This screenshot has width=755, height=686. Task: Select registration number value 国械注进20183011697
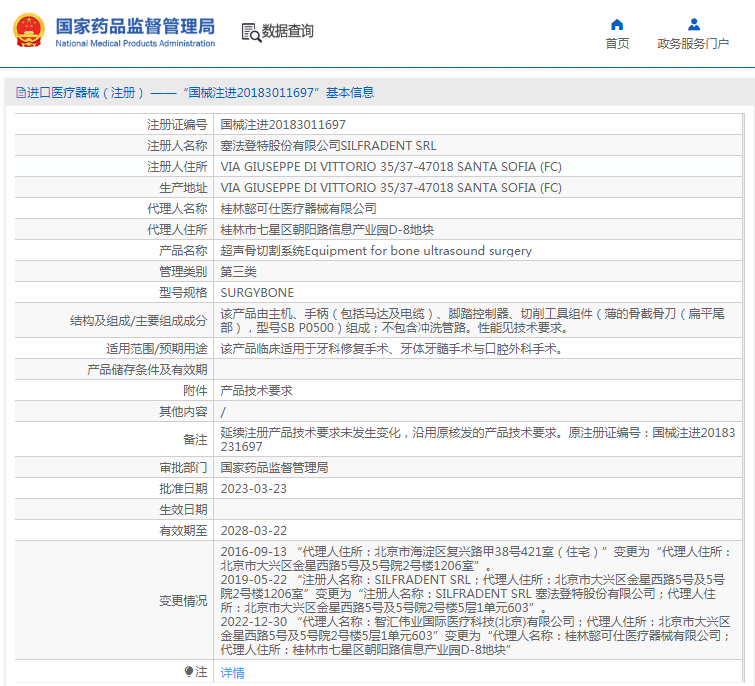click(283, 125)
